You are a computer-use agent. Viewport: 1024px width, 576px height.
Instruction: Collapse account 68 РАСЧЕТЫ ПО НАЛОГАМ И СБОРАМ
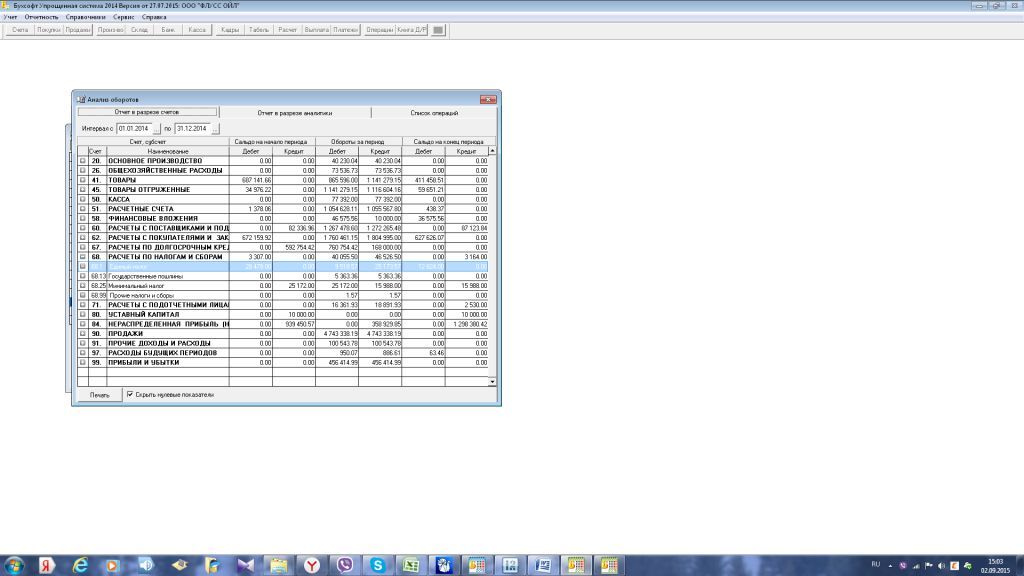(83, 256)
